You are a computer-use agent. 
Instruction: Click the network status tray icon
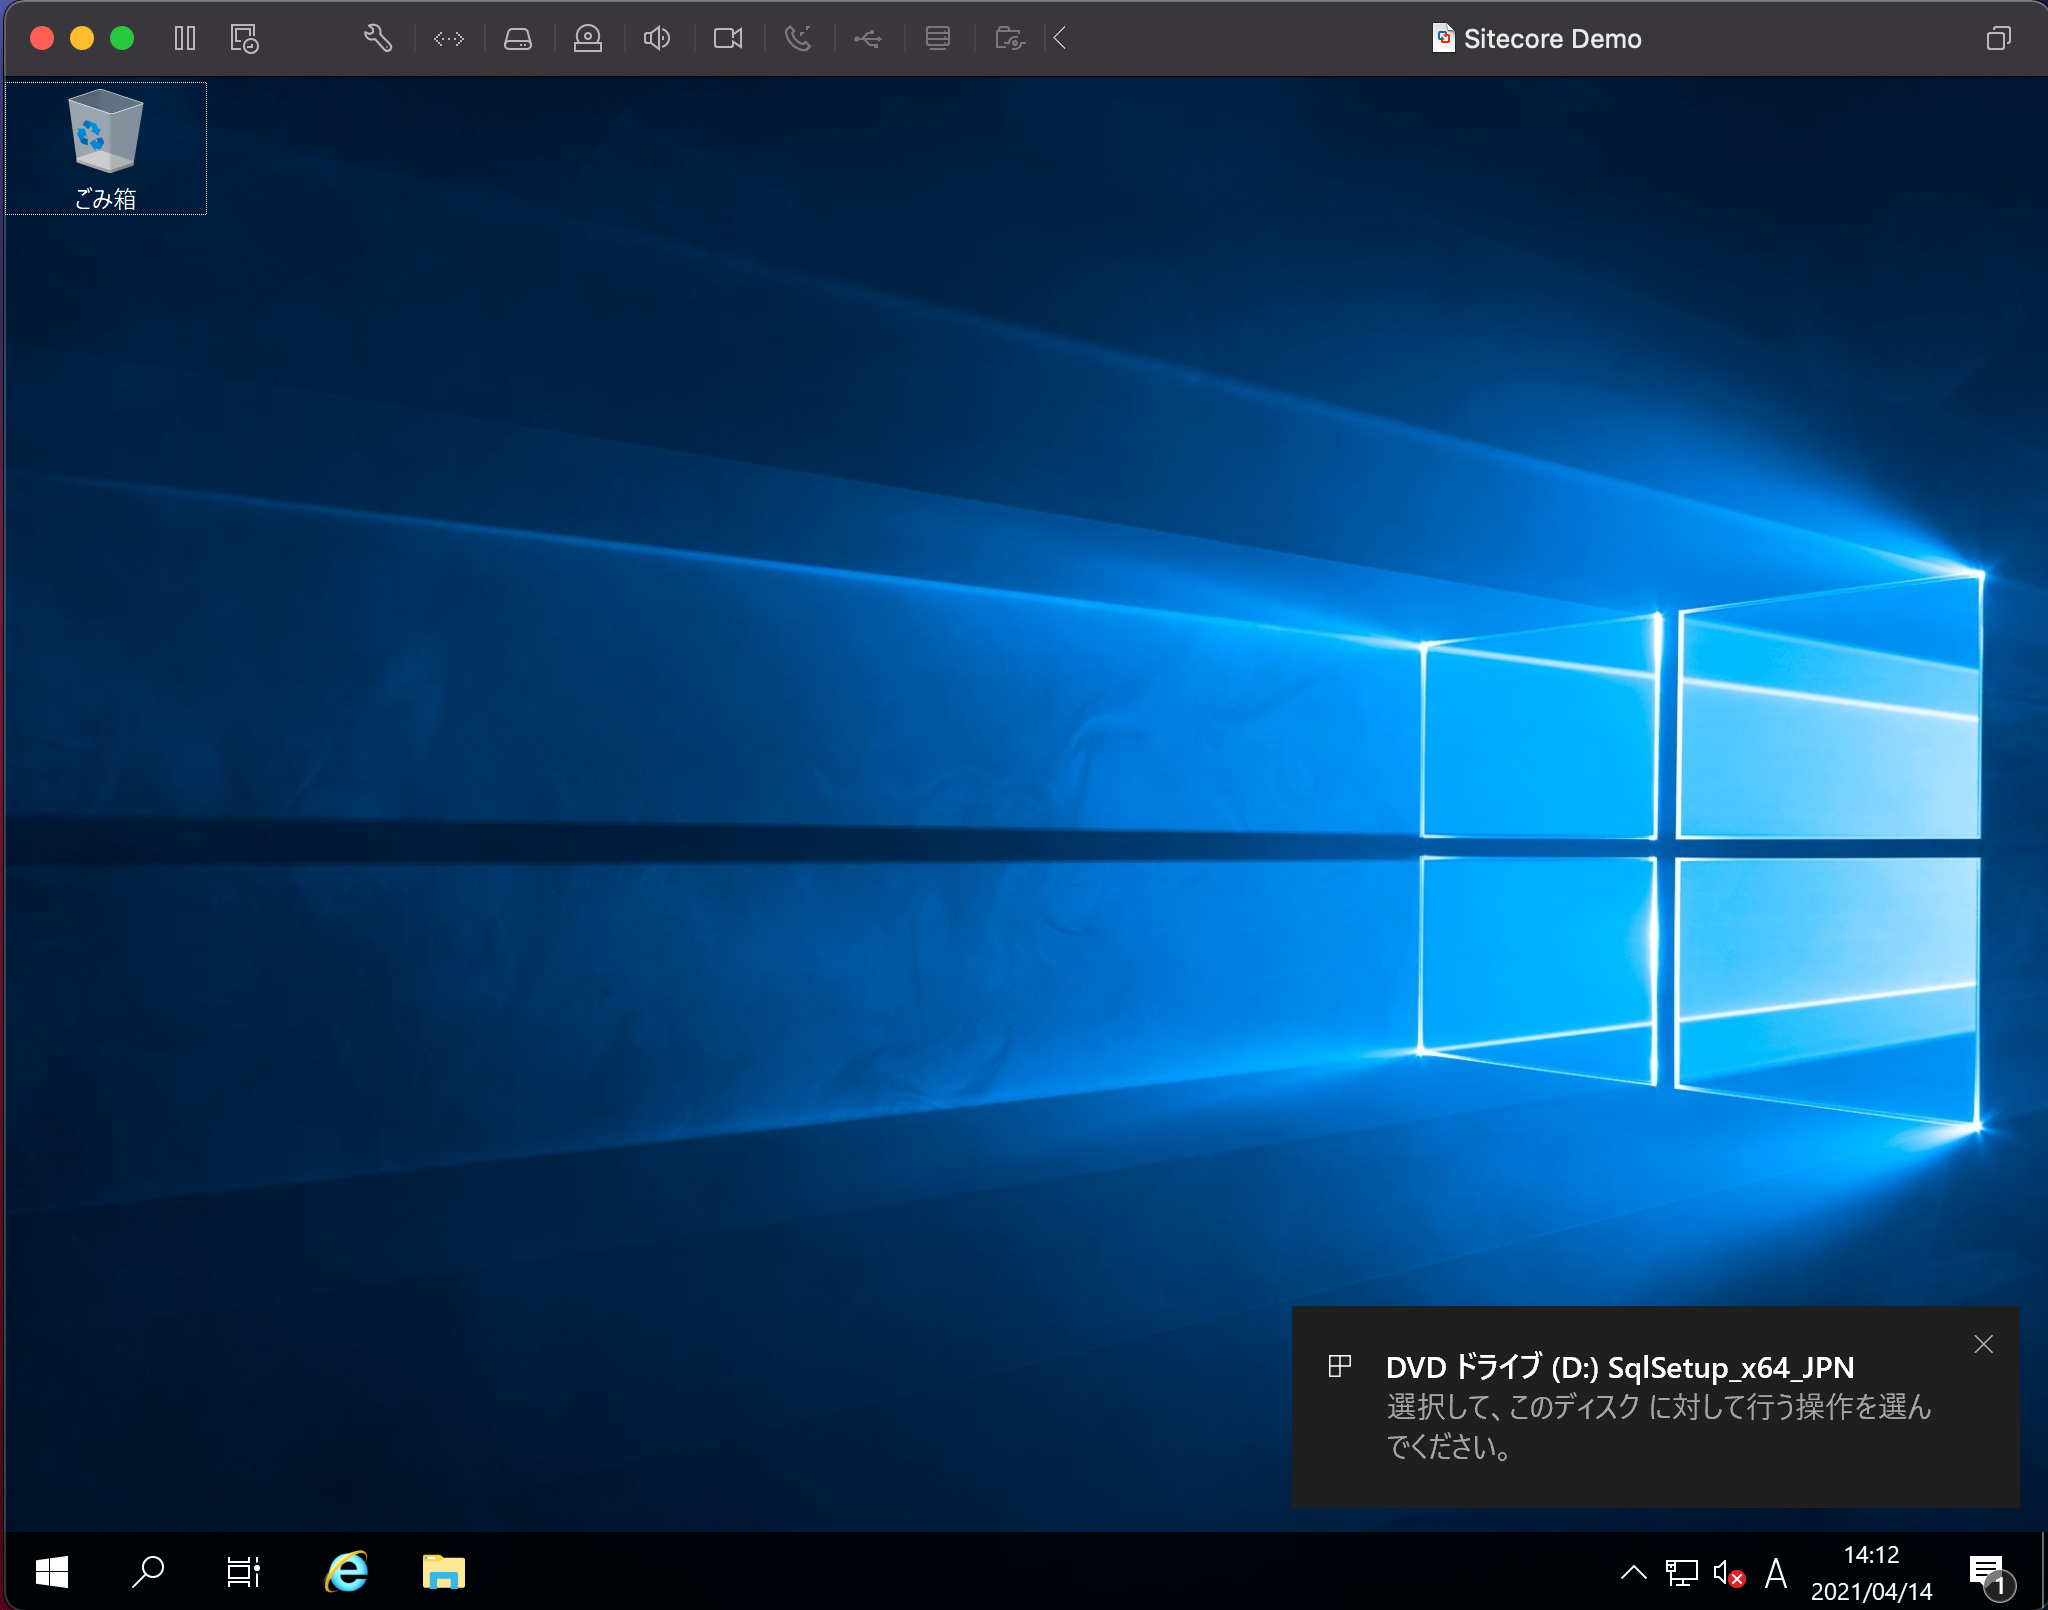click(1681, 1572)
